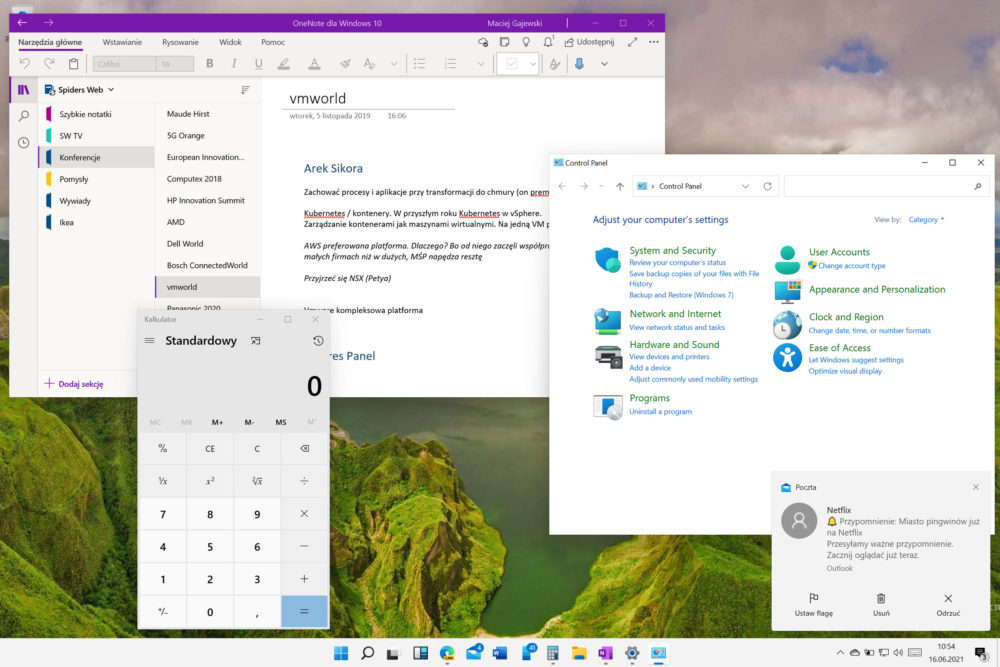The width and height of the screenshot is (1000, 667).
Task: Open notification center icon on taskbar
Action: pos(981,652)
